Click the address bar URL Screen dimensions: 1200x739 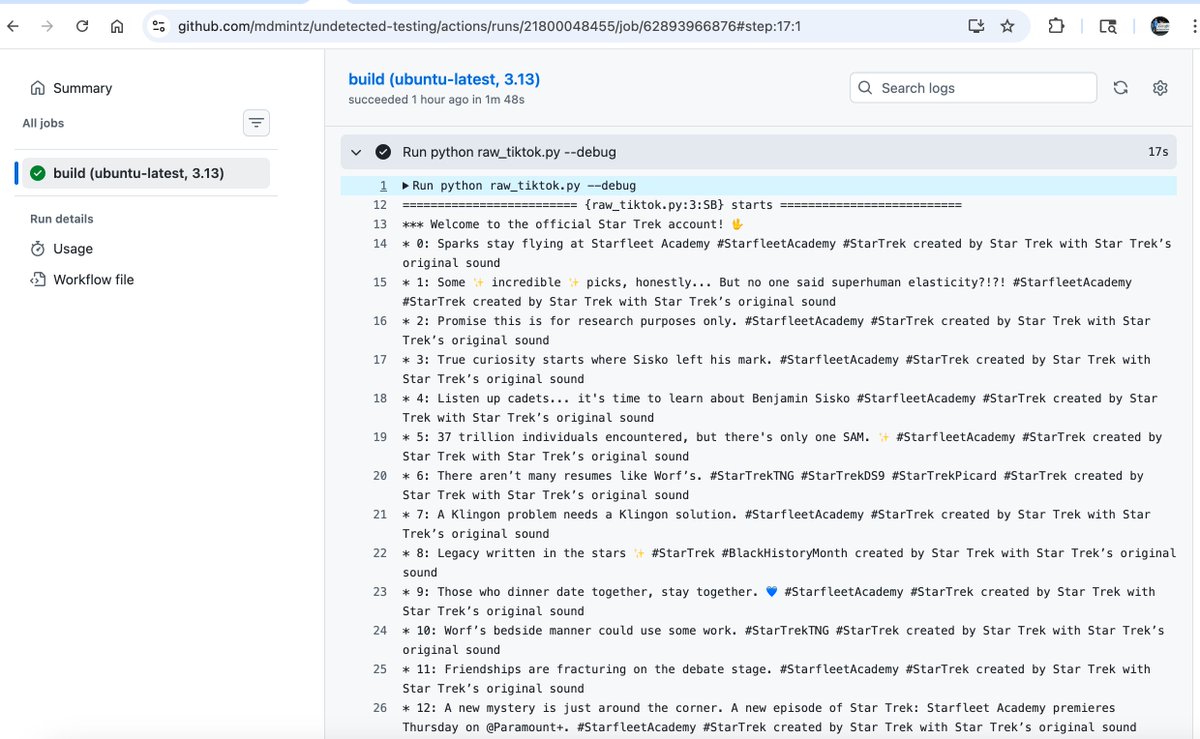coord(489,27)
